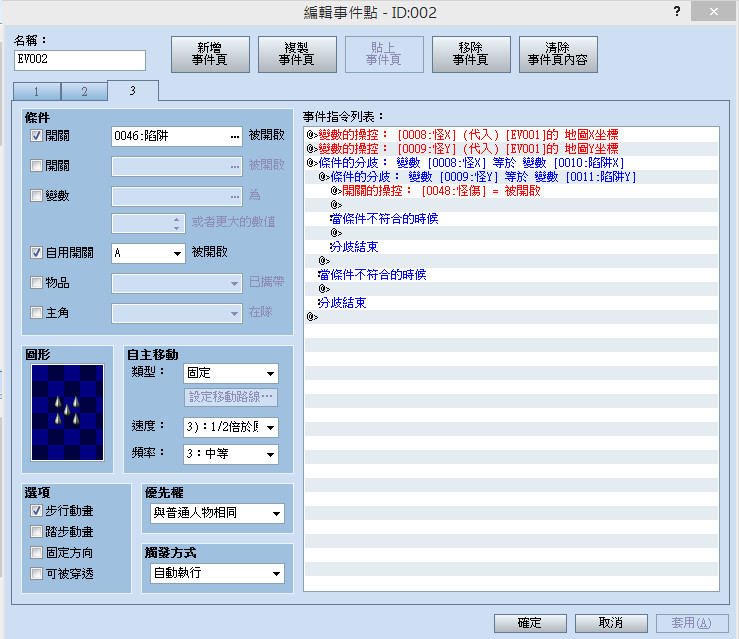The width and height of the screenshot is (739, 639).
Task: Switch to event page tab 1
Action: point(37,91)
